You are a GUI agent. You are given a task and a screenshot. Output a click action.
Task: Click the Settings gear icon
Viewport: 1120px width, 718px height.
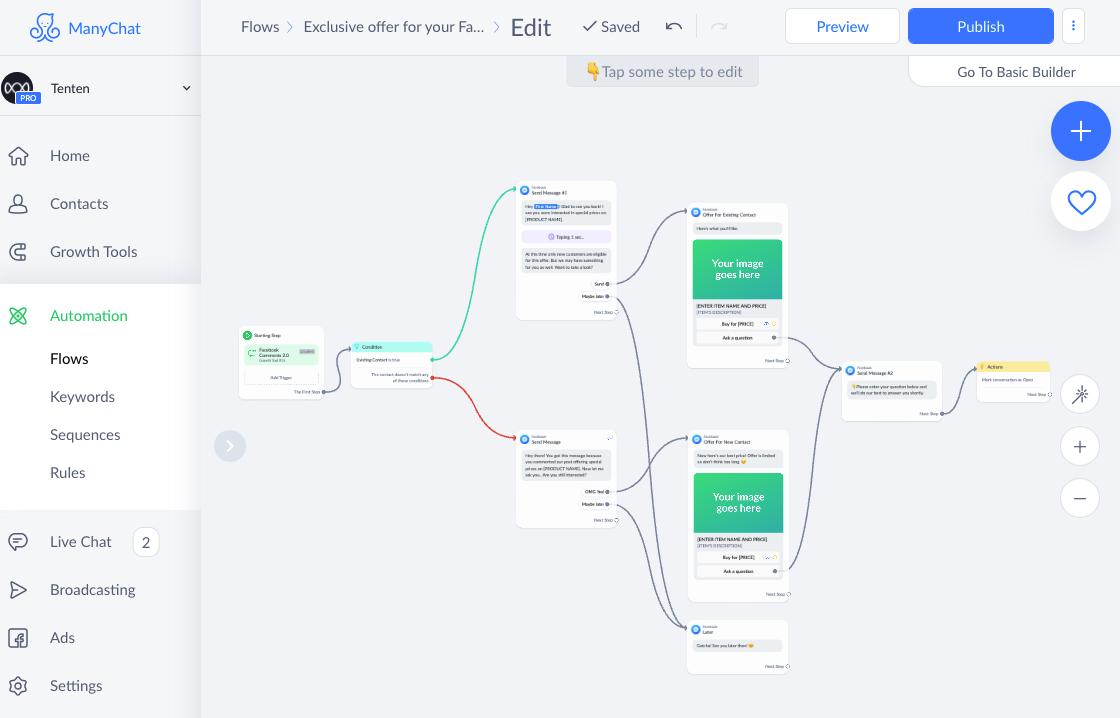point(18,686)
